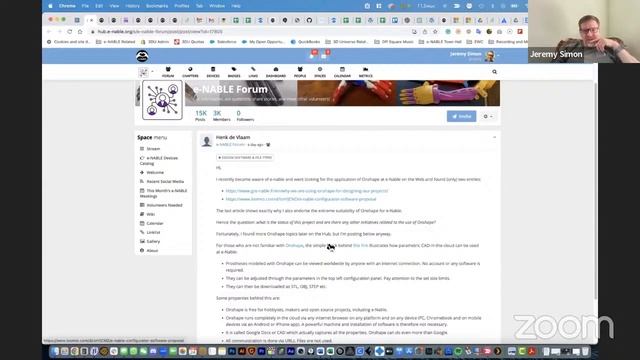Open the post options chevron
This screenshot has width=640, height=360.
point(494,138)
